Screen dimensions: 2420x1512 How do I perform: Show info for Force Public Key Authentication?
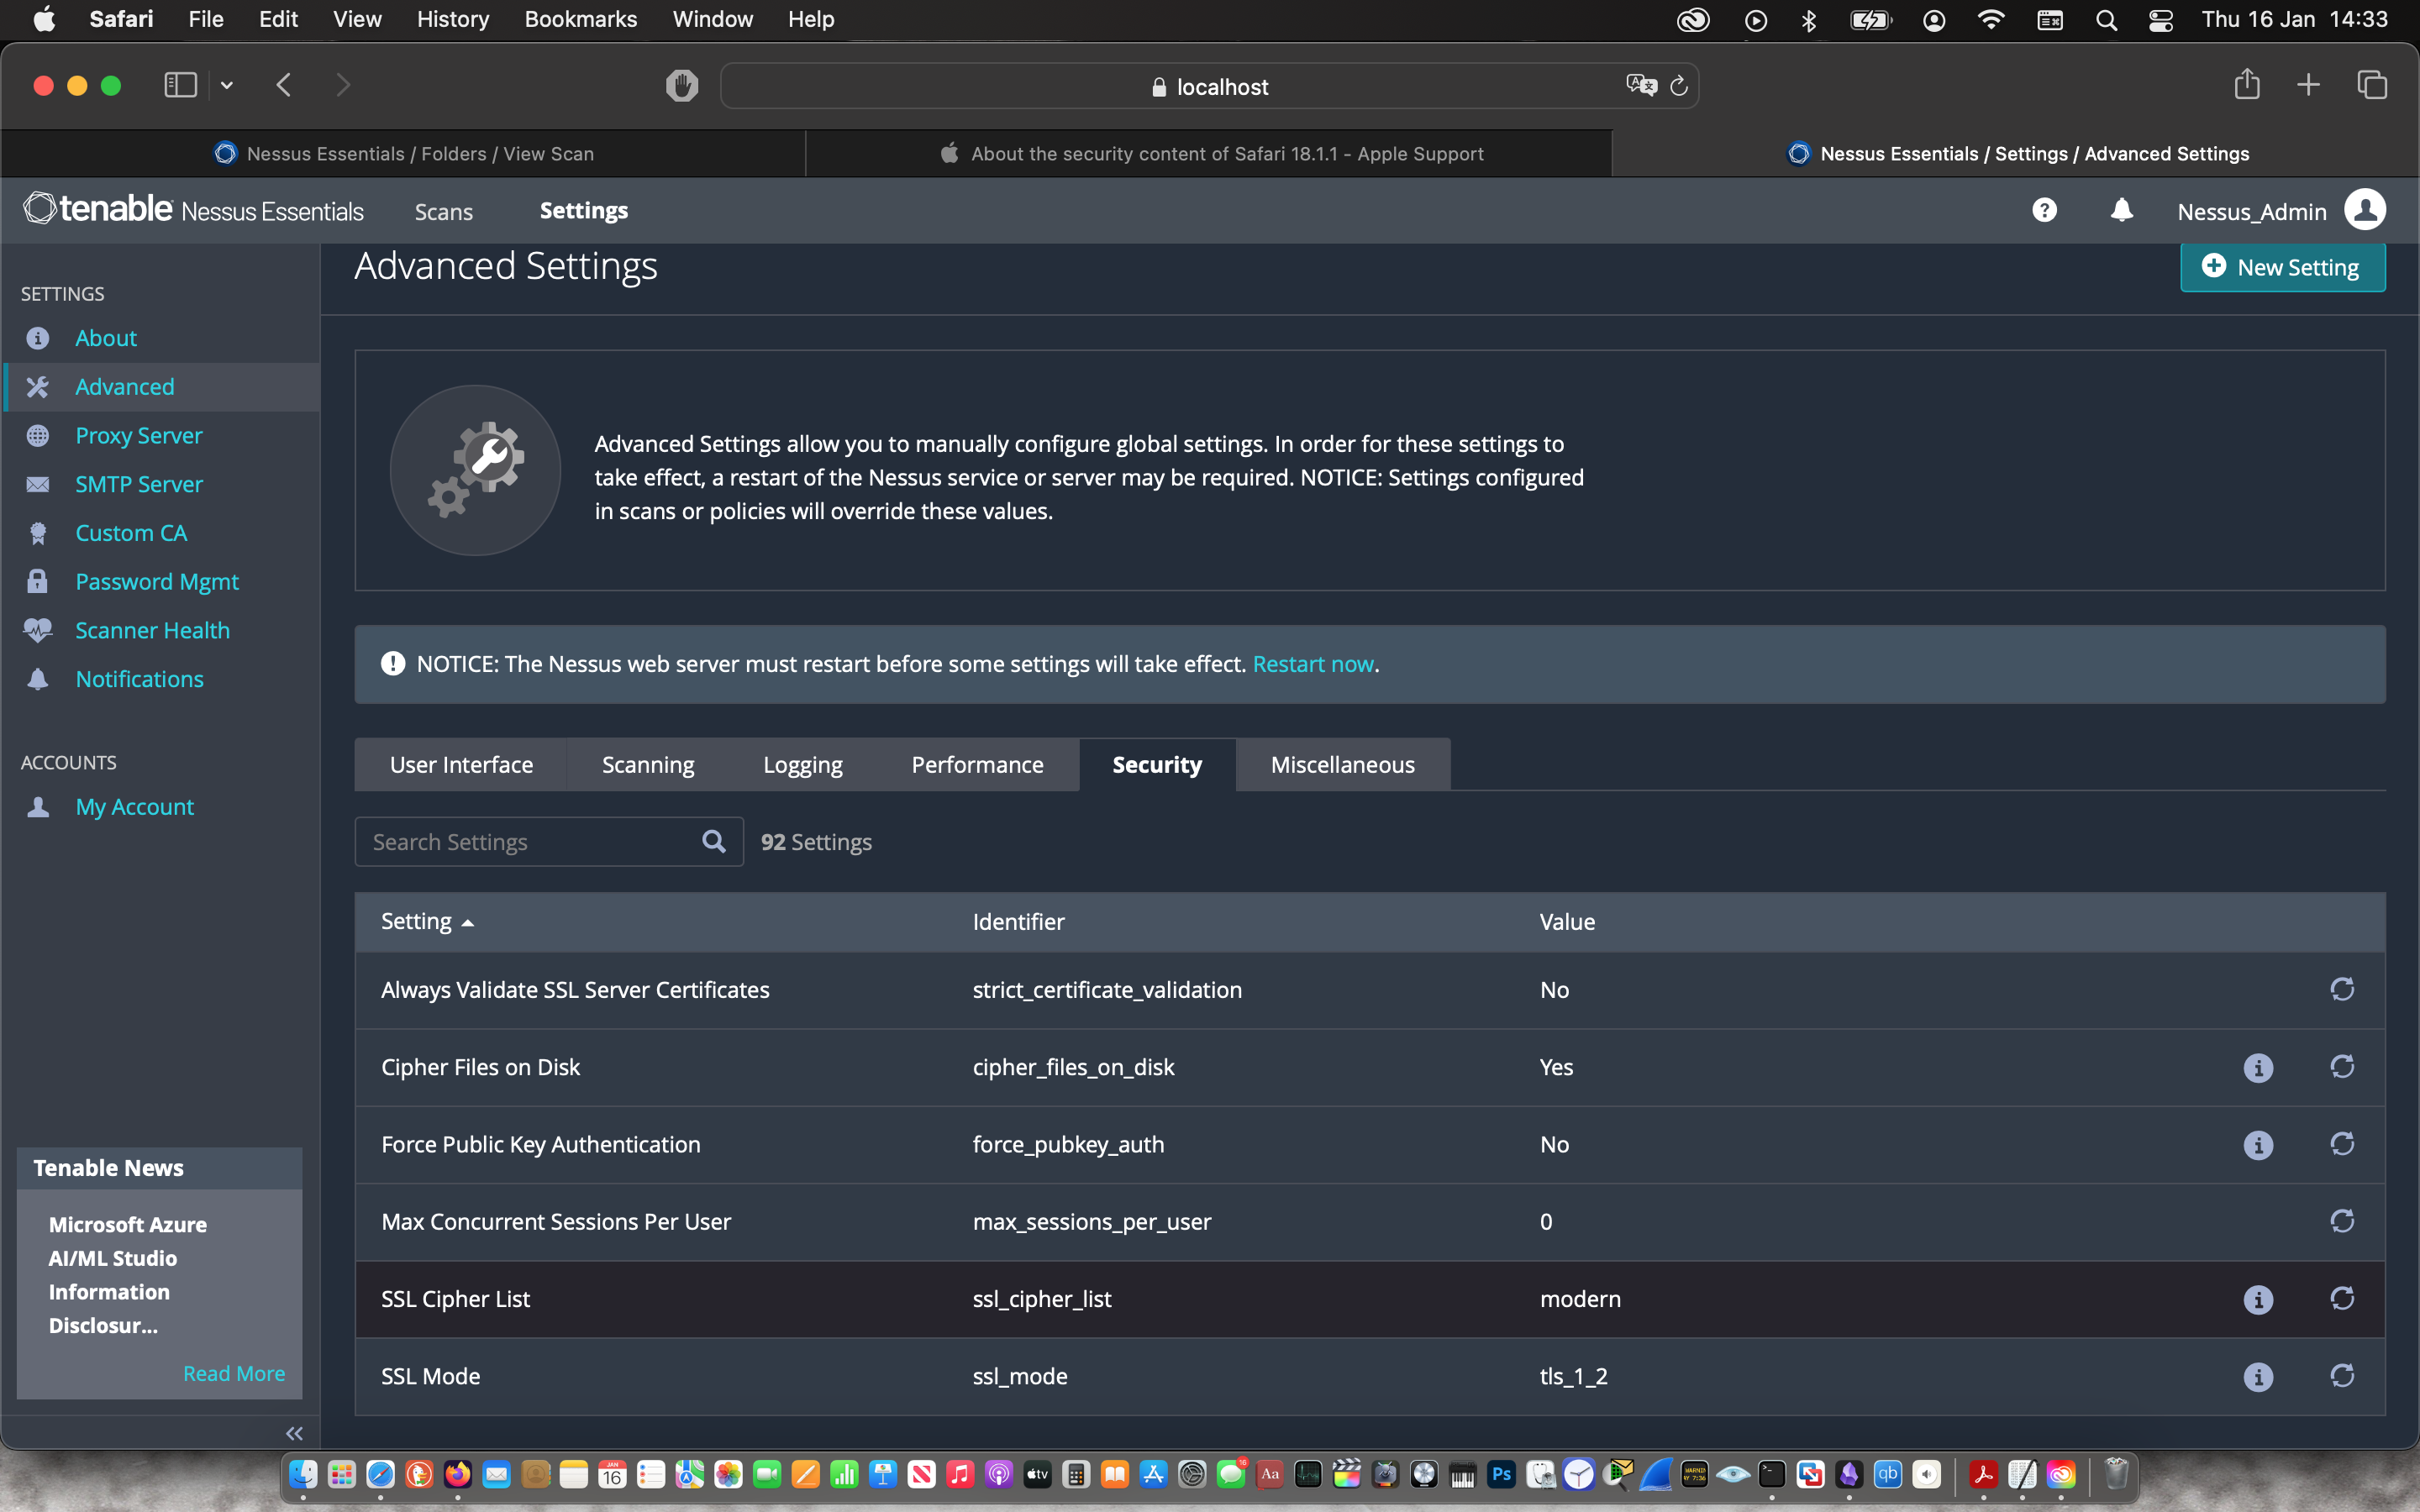click(2258, 1144)
